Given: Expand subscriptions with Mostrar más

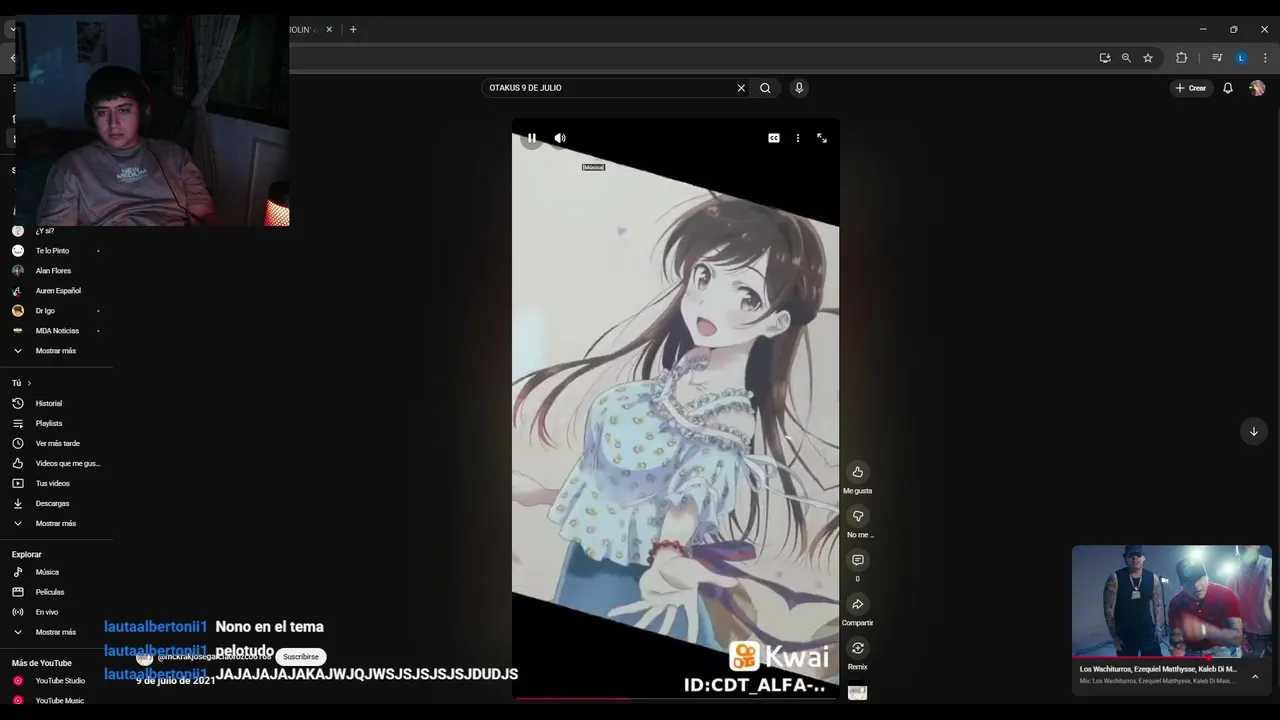Looking at the screenshot, I should point(56,351).
